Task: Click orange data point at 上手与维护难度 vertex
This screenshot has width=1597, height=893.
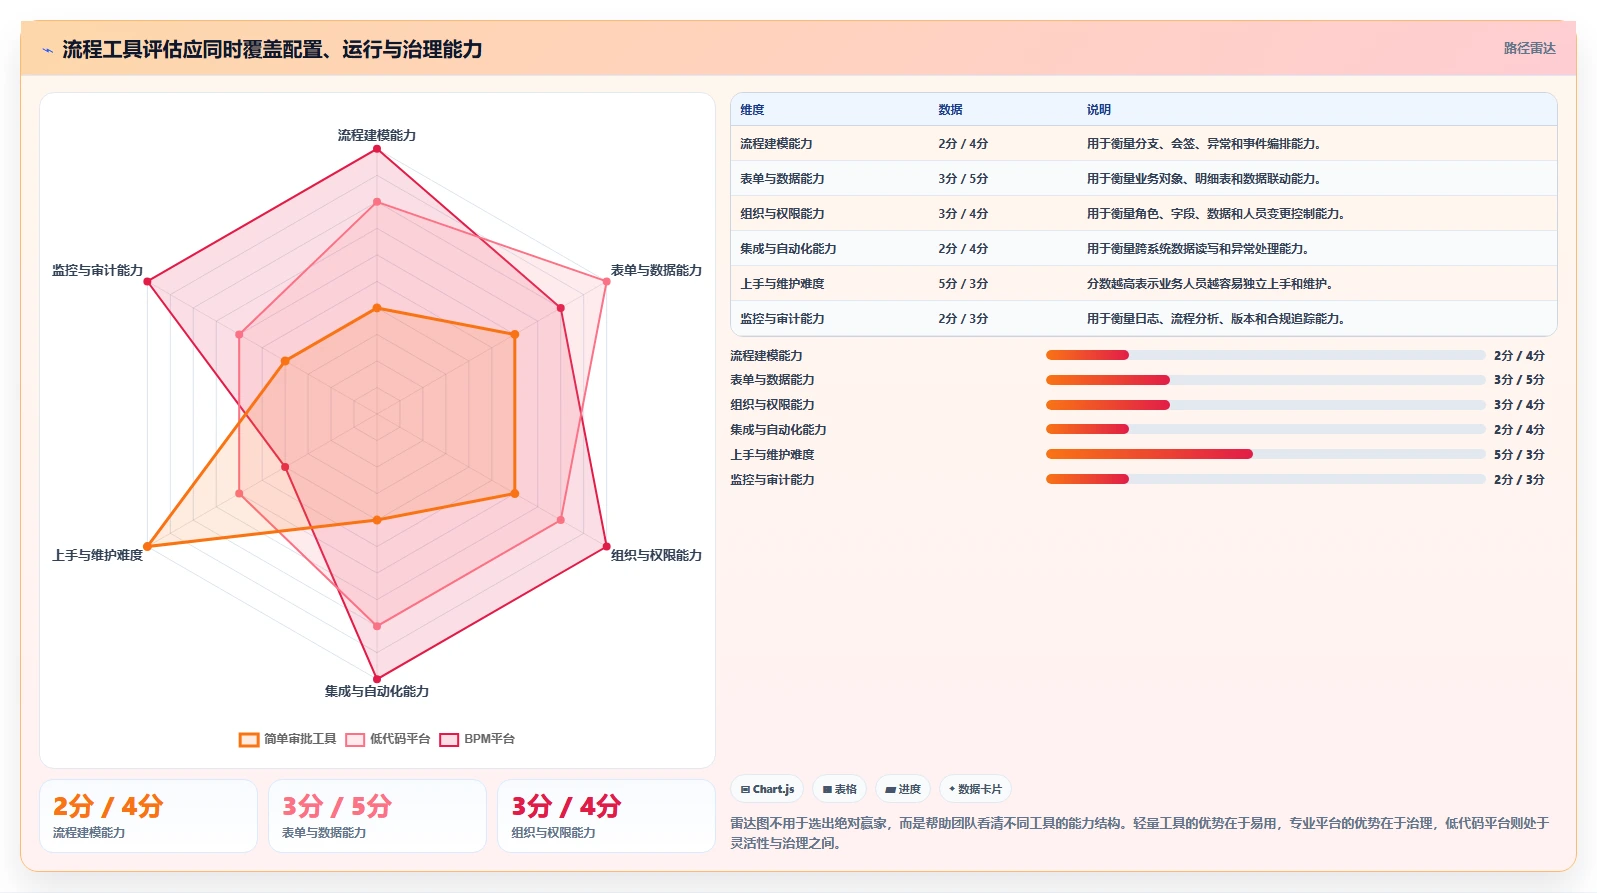Action: [x=147, y=546]
